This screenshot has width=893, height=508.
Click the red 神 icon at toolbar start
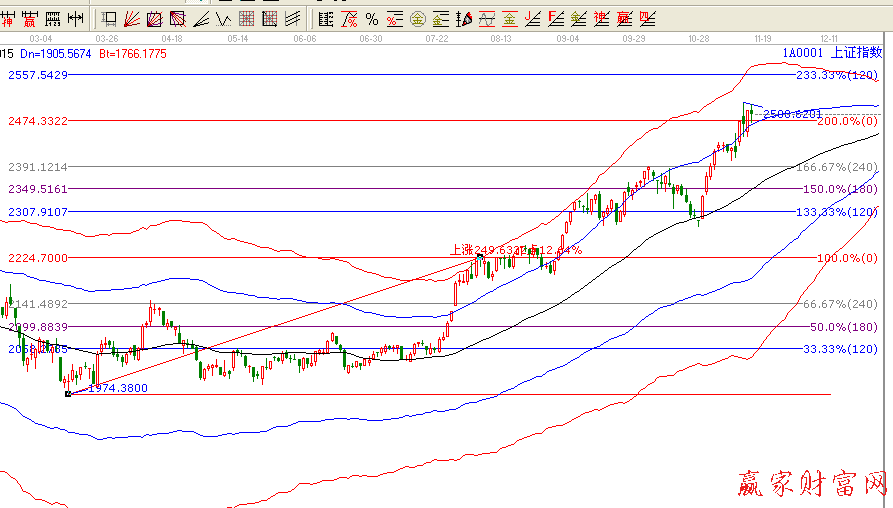tap(8, 18)
